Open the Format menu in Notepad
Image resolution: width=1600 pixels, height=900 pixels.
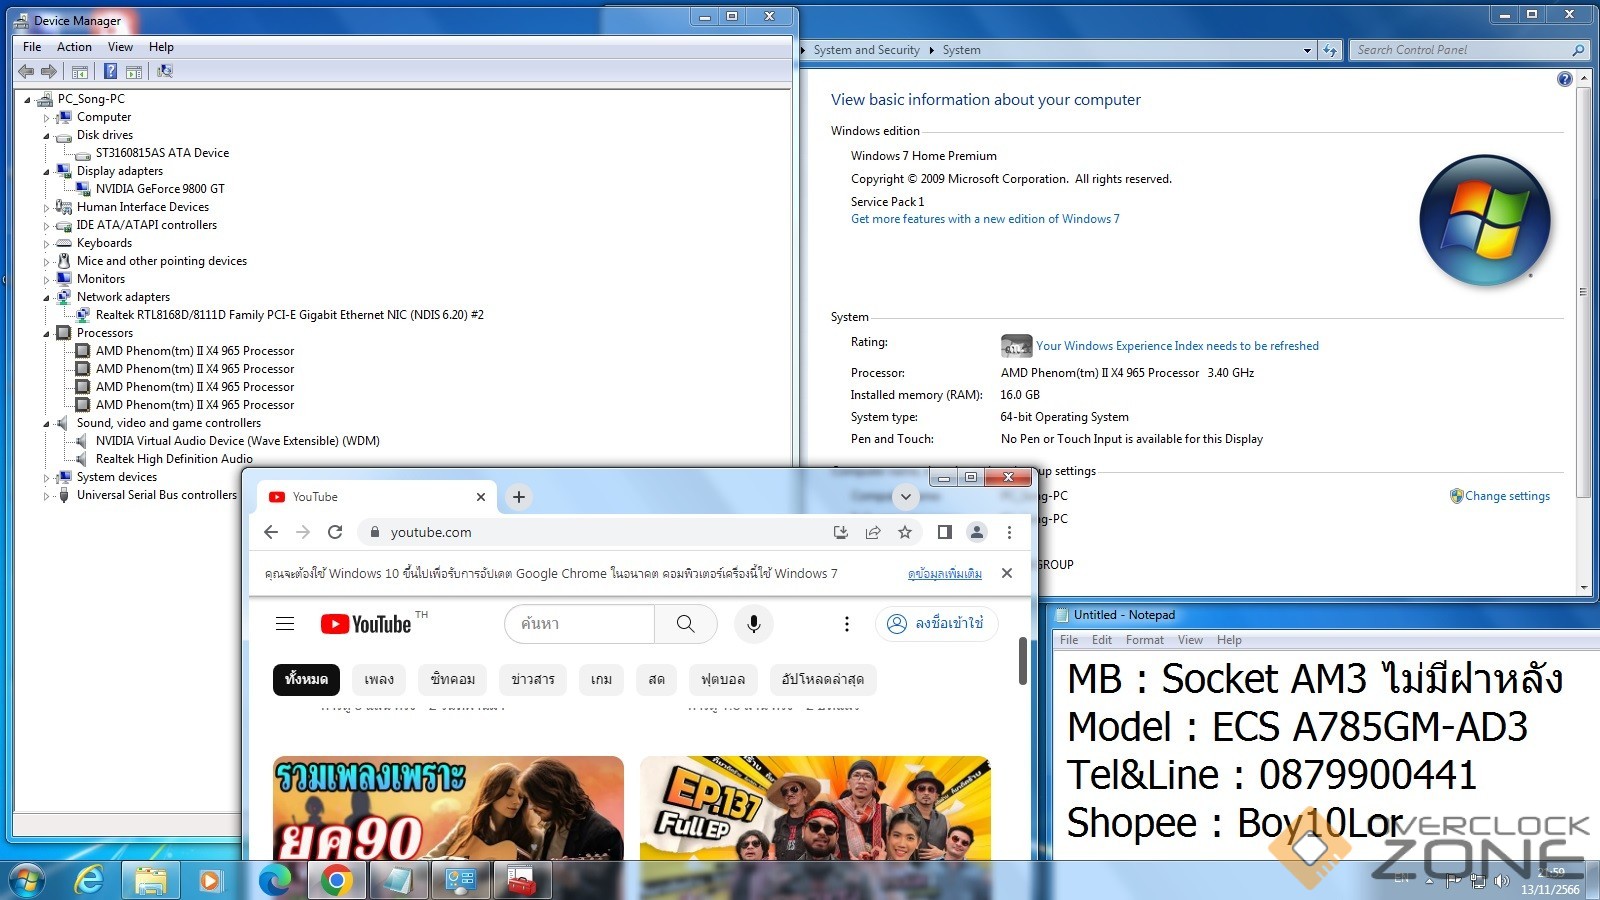tap(1144, 640)
